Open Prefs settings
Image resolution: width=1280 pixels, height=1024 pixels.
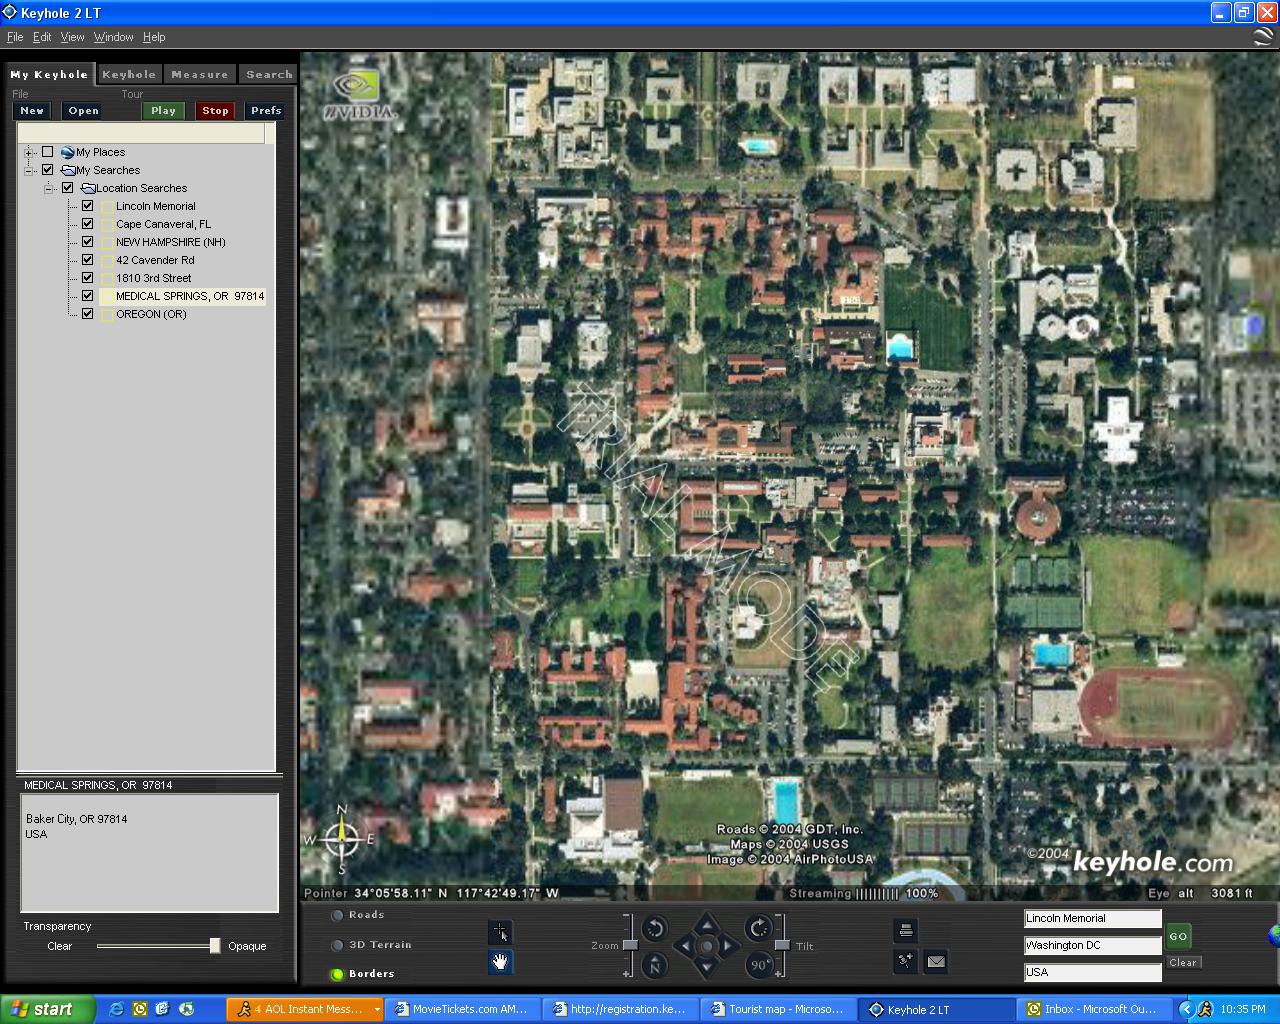[266, 111]
